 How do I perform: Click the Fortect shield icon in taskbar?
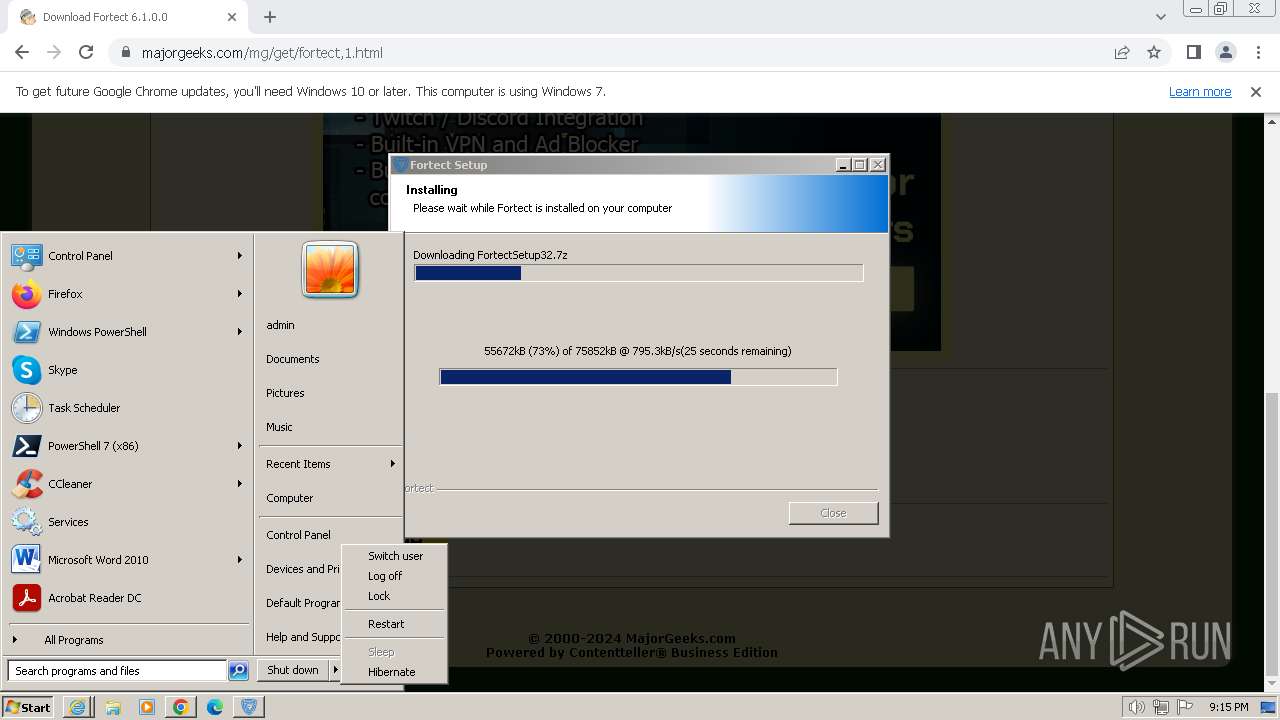(249, 707)
